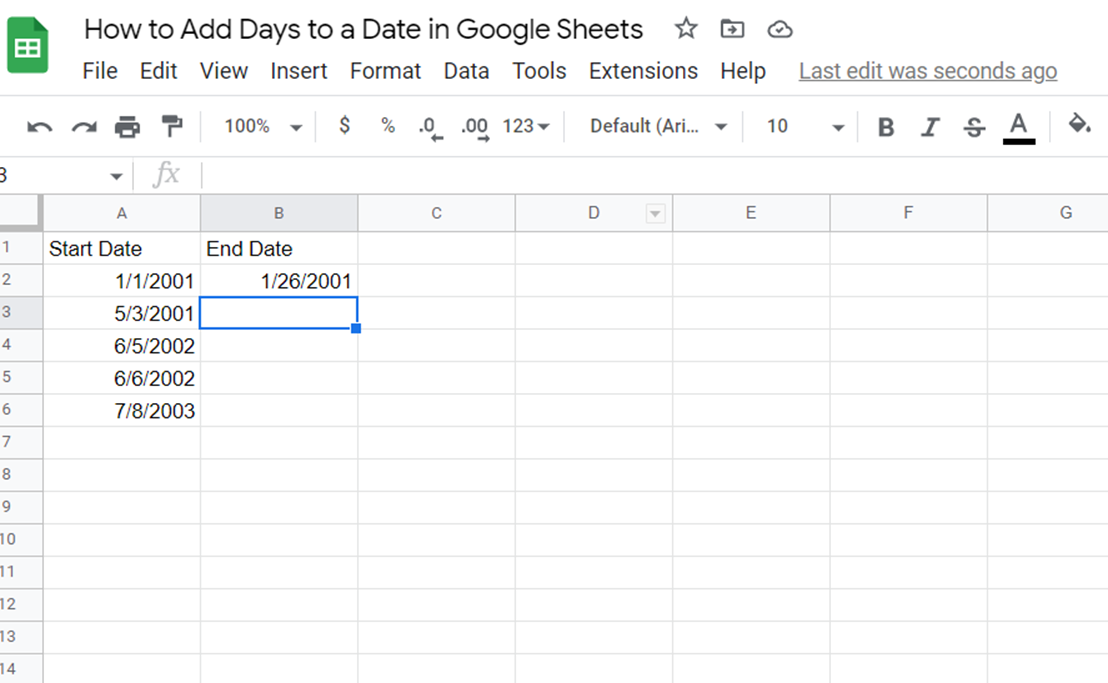Print the spreadsheet
The height and width of the screenshot is (683, 1108).
point(127,126)
